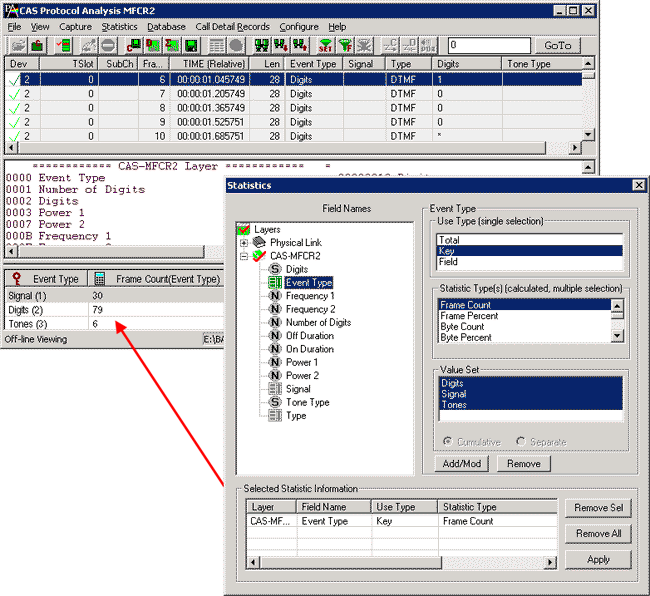
Task: Click the calculator icon in Frame Count header
Action: 99,279
